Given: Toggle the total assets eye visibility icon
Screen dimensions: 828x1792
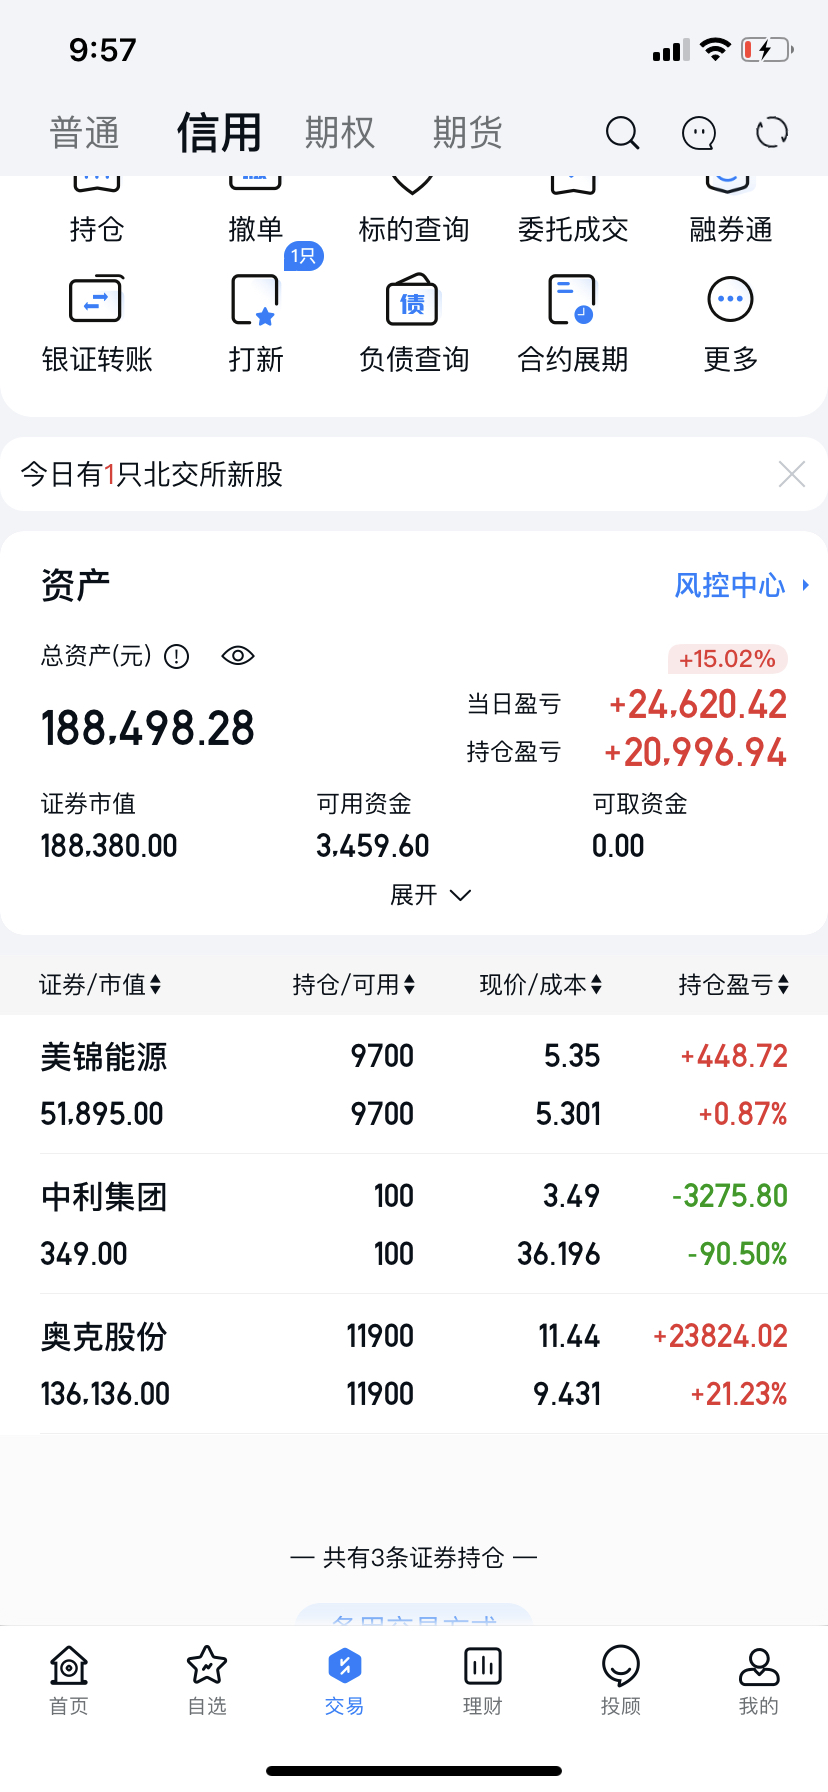Looking at the screenshot, I should click(x=238, y=656).
